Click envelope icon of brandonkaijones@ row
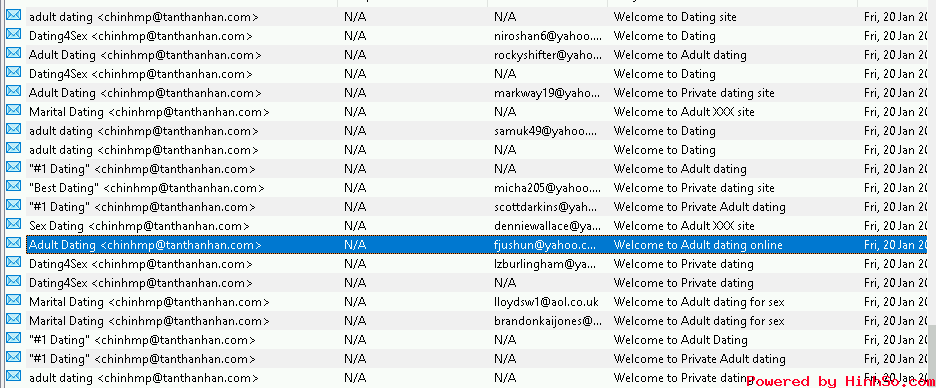936x388 pixels. [13, 320]
